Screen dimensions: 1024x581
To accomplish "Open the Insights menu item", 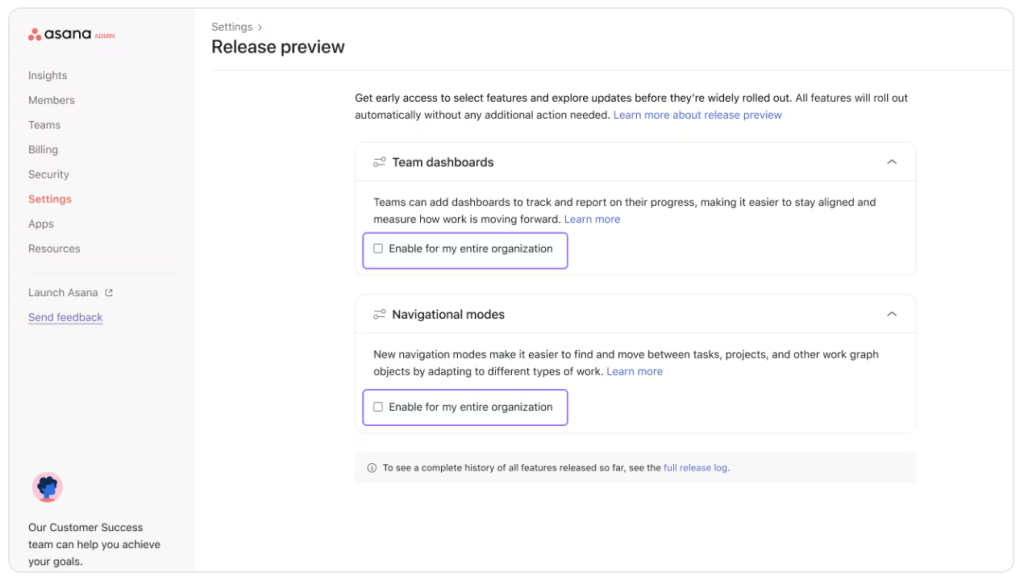I will click(47, 75).
